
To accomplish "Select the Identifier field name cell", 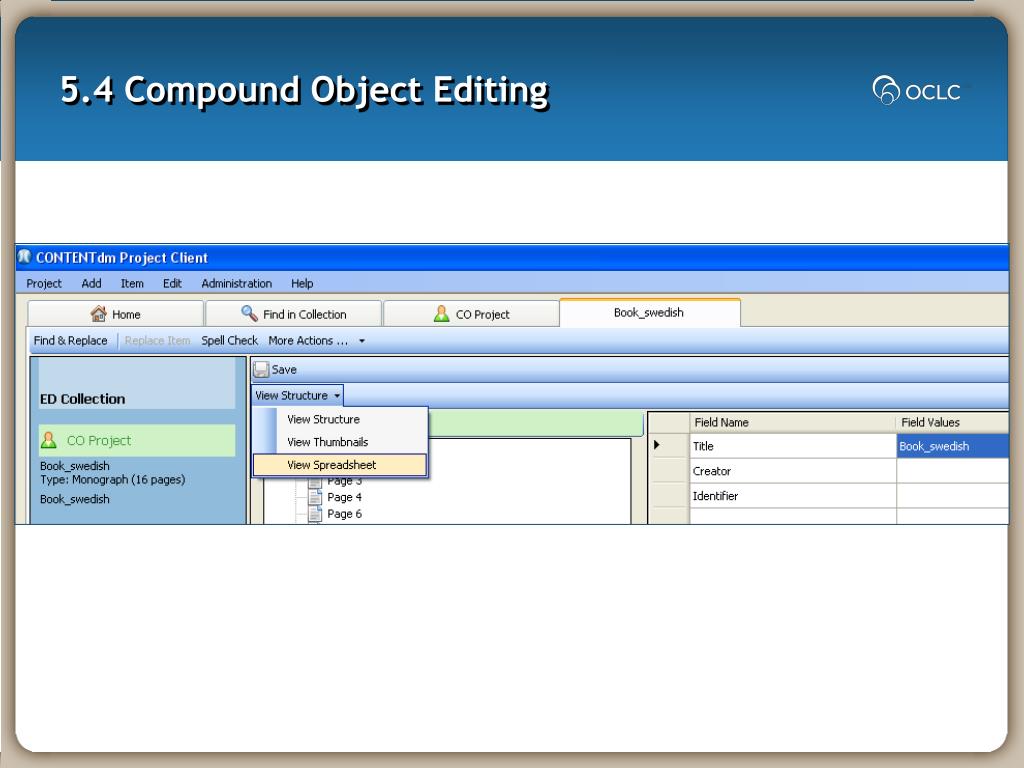I will [793, 496].
